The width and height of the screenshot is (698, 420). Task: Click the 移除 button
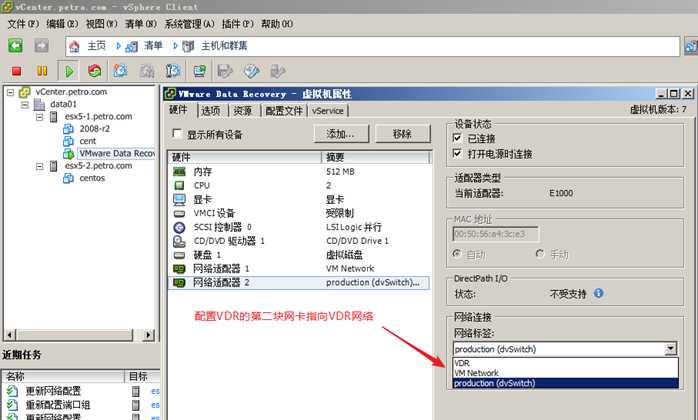[x=402, y=134]
